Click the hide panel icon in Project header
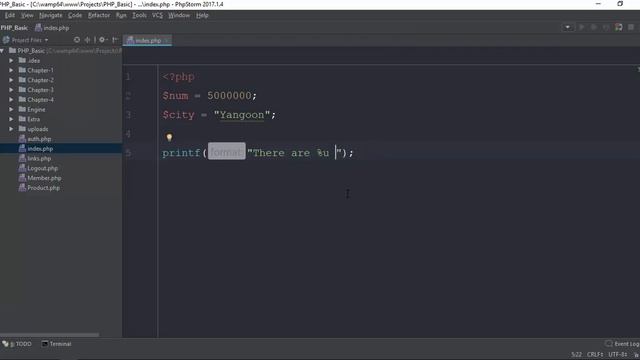640x360 pixels. [115, 40]
